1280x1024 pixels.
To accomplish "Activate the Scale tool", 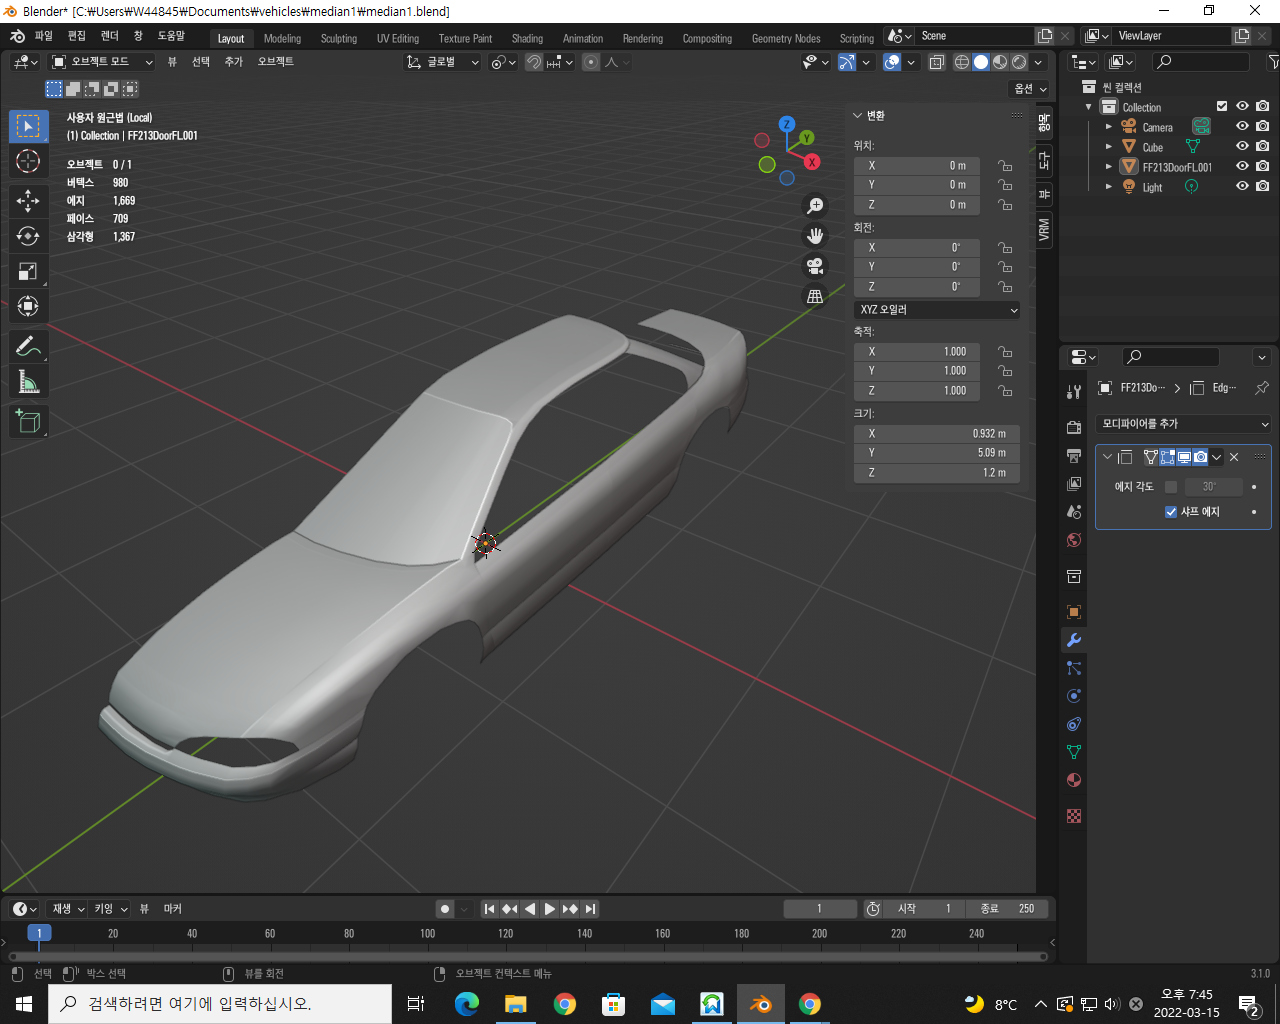I will coord(28,272).
